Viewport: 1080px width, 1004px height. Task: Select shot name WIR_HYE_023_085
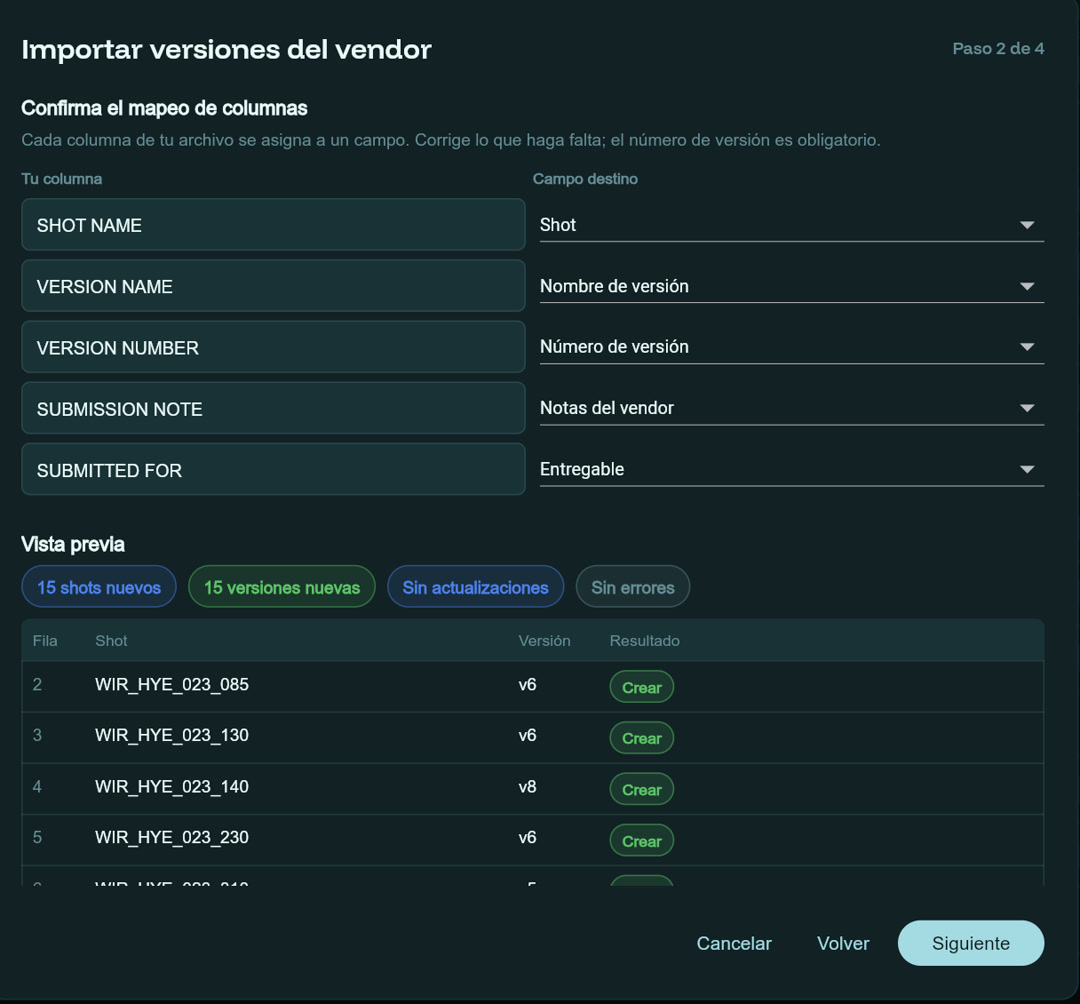pos(172,684)
